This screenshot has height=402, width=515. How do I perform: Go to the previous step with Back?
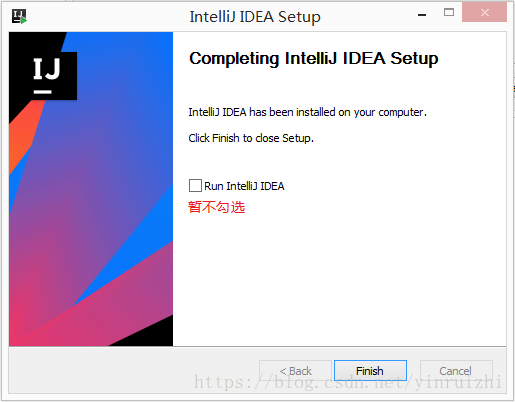coord(296,370)
